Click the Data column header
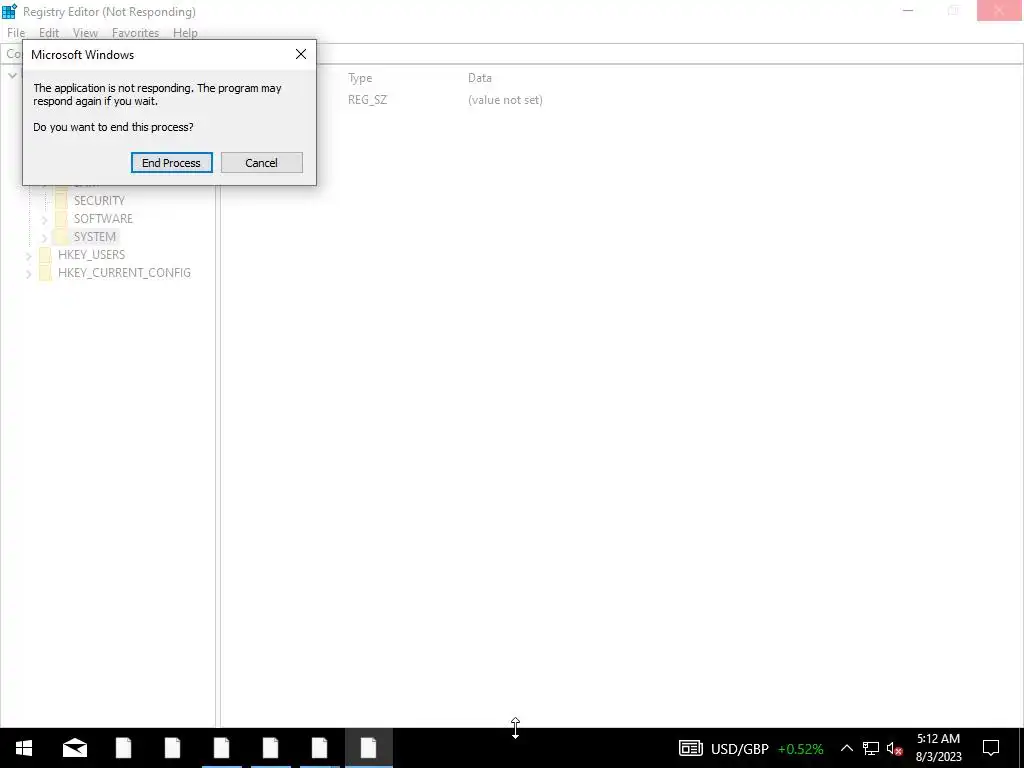This screenshot has width=1024, height=768. tap(479, 78)
